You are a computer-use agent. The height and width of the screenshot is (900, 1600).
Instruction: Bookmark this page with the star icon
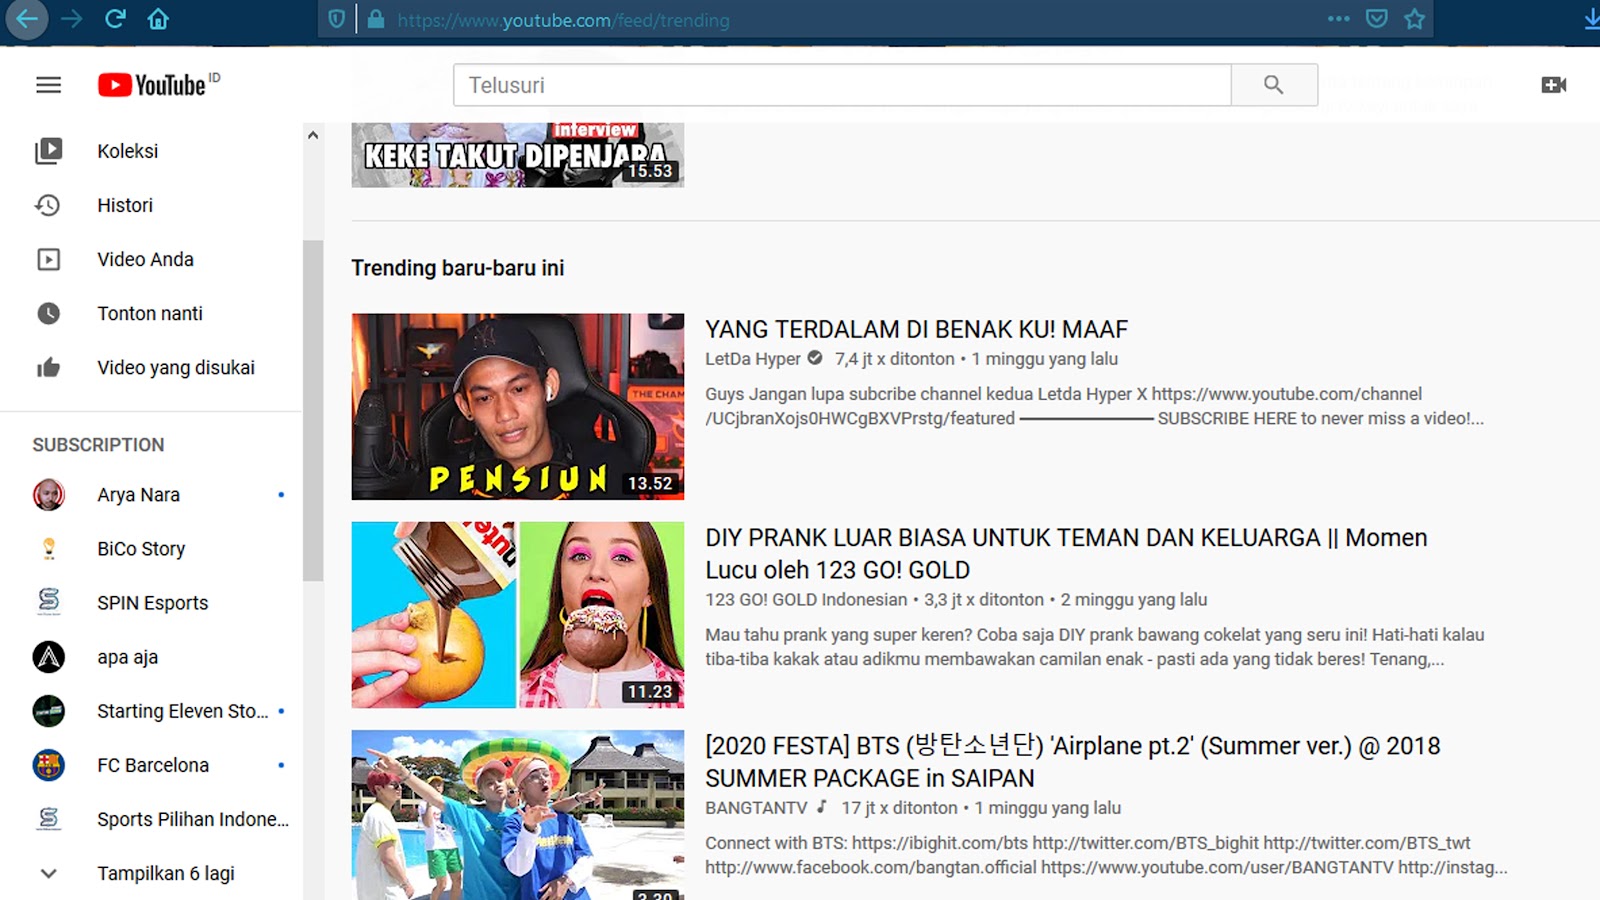pyautogui.click(x=1414, y=19)
